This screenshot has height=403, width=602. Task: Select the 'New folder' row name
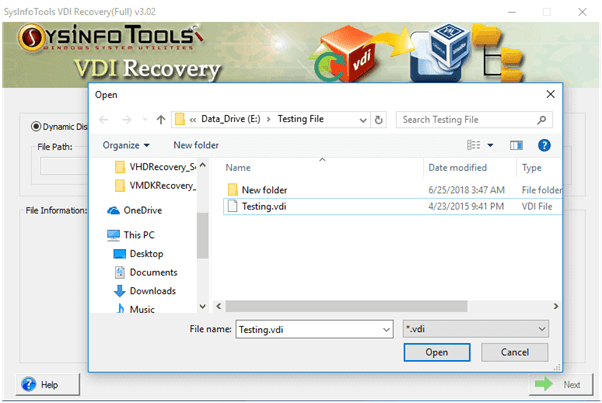point(265,190)
